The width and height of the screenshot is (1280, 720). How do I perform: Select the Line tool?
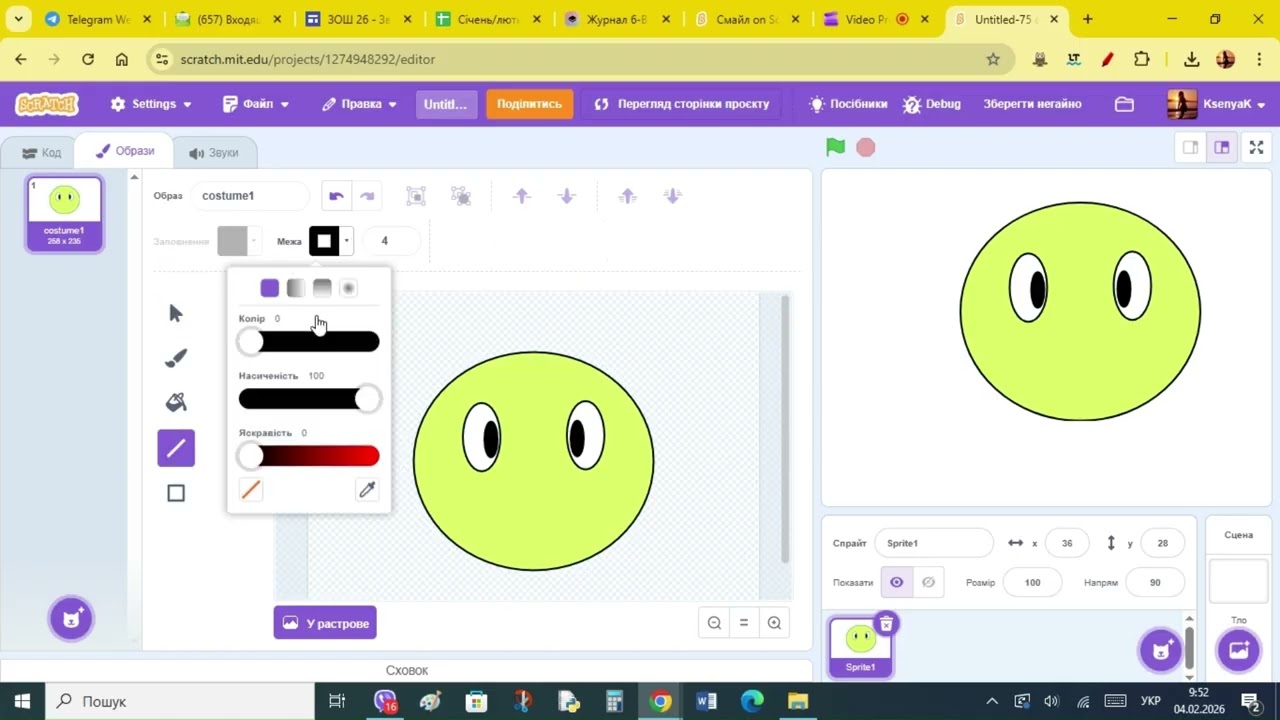click(176, 448)
